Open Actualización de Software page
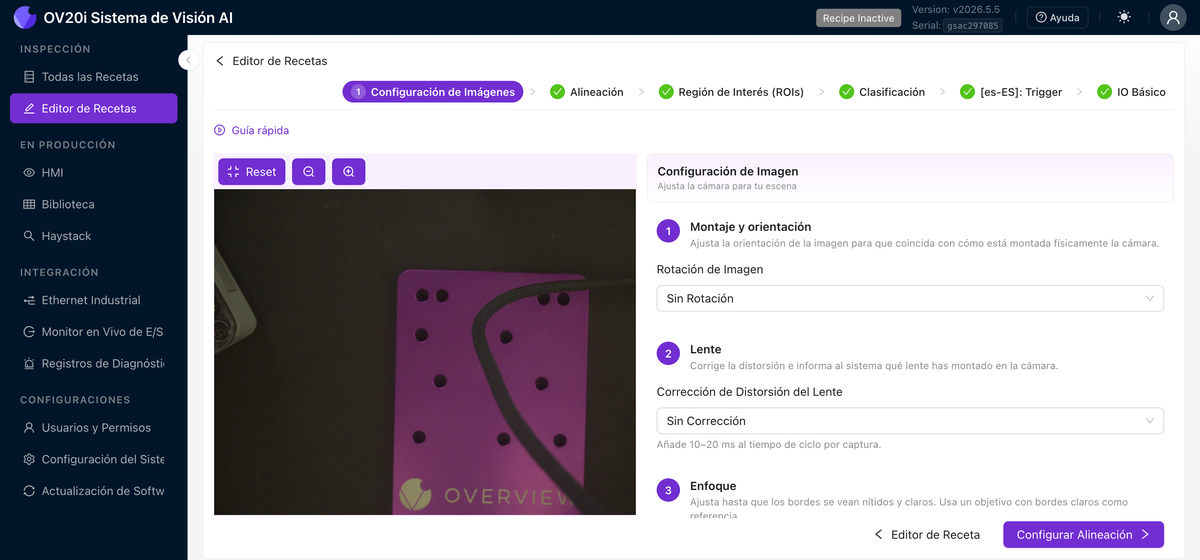1200x560 pixels. (x=93, y=491)
